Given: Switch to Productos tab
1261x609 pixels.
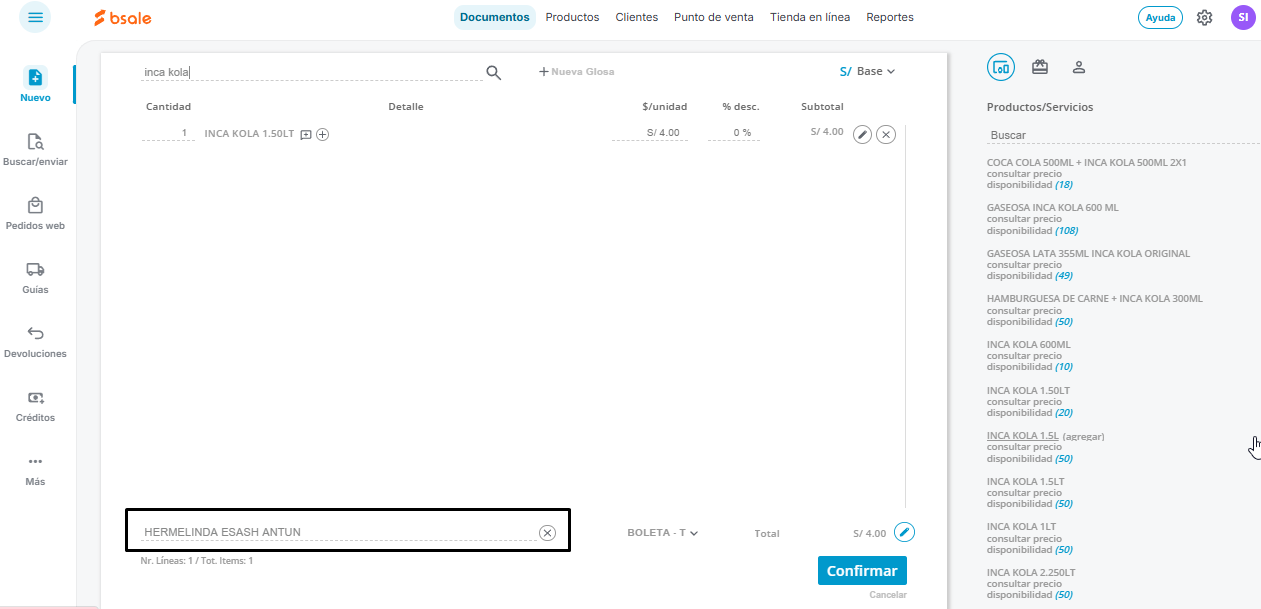Looking at the screenshot, I should (x=572, y=17).
